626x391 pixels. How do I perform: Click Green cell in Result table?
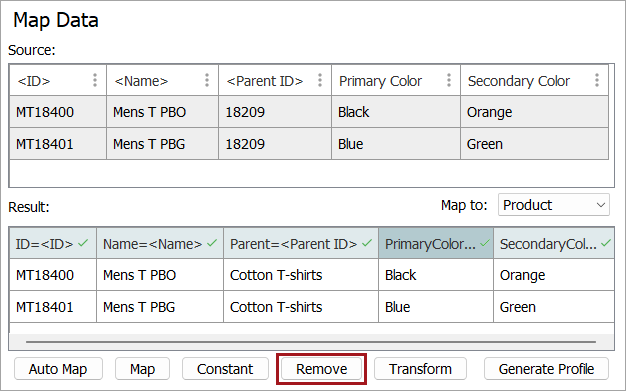pos(554,307)
